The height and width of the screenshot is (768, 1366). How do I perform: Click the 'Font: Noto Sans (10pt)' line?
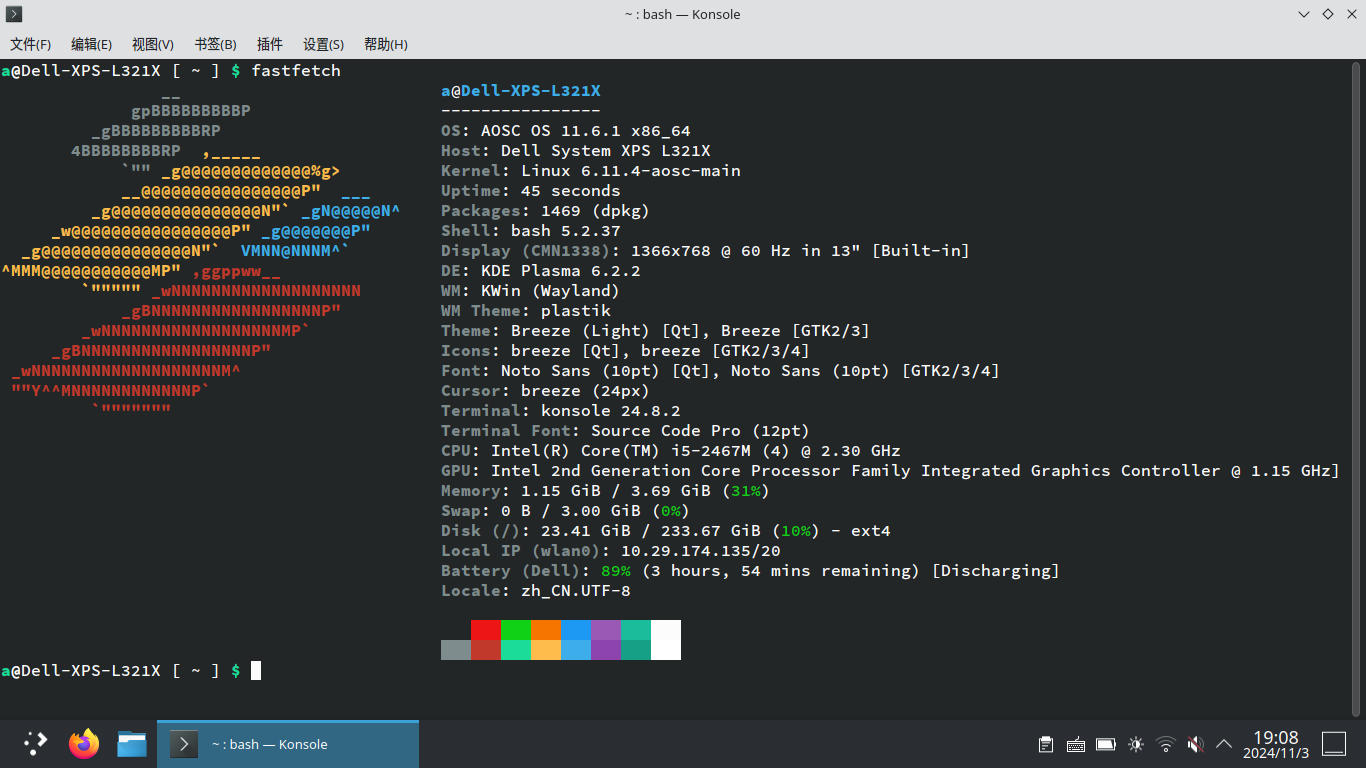click(721, 371)
